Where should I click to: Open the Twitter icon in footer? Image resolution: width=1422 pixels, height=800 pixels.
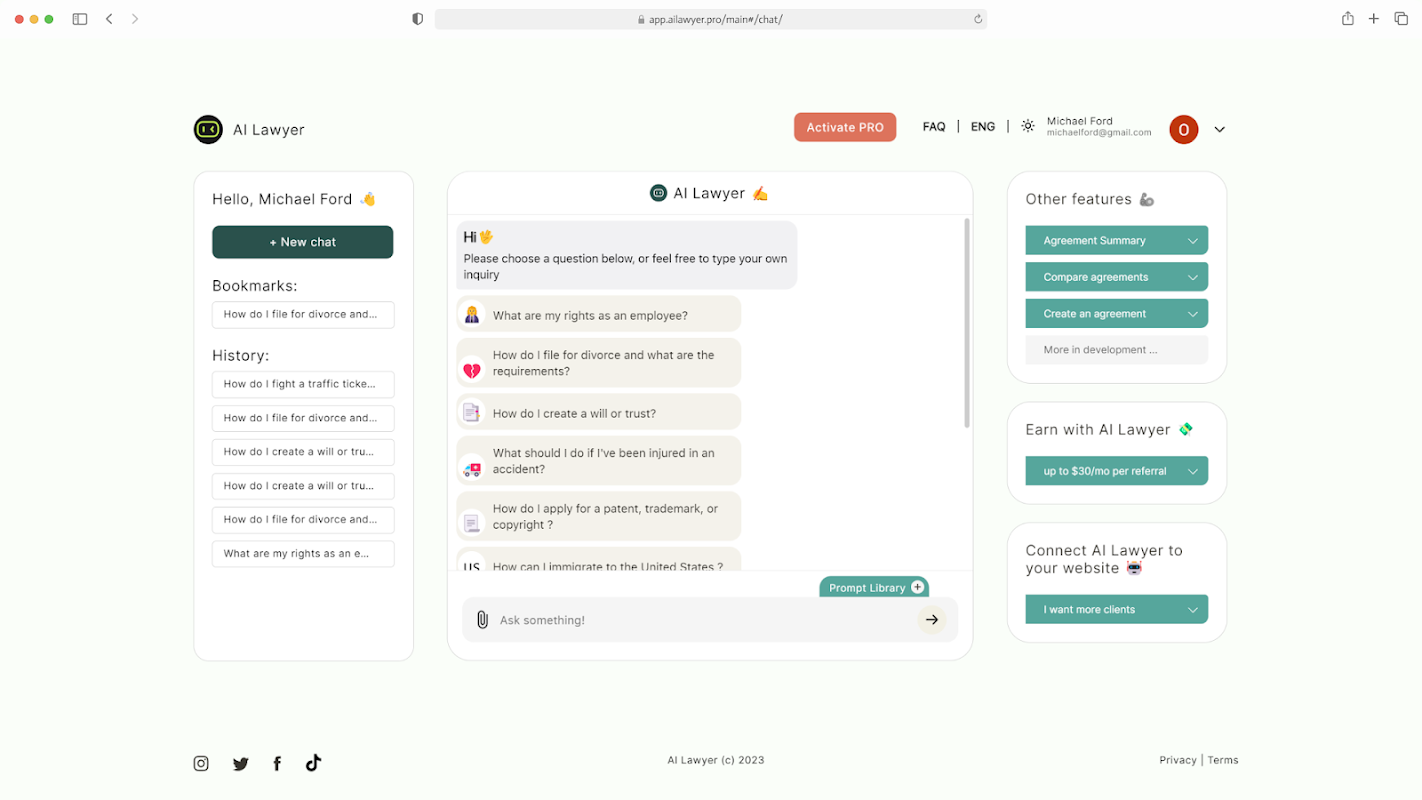(x=241, y=764)
